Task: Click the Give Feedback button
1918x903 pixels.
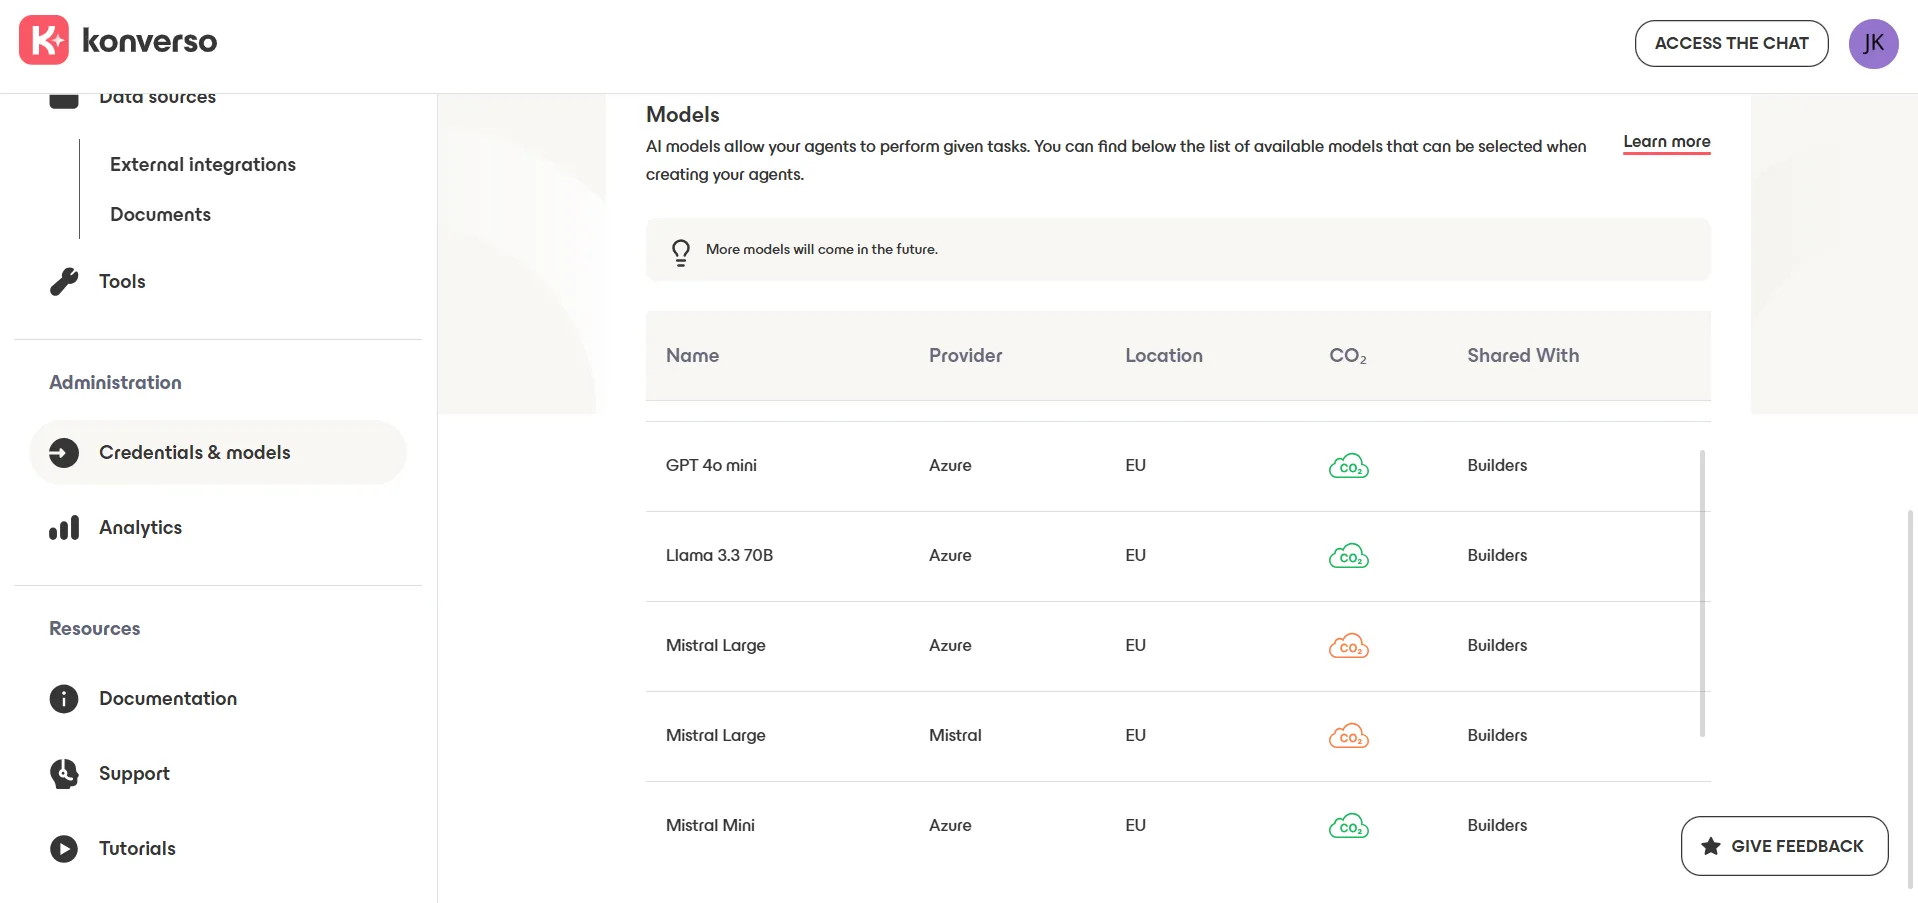Action: click(1784, 846)
